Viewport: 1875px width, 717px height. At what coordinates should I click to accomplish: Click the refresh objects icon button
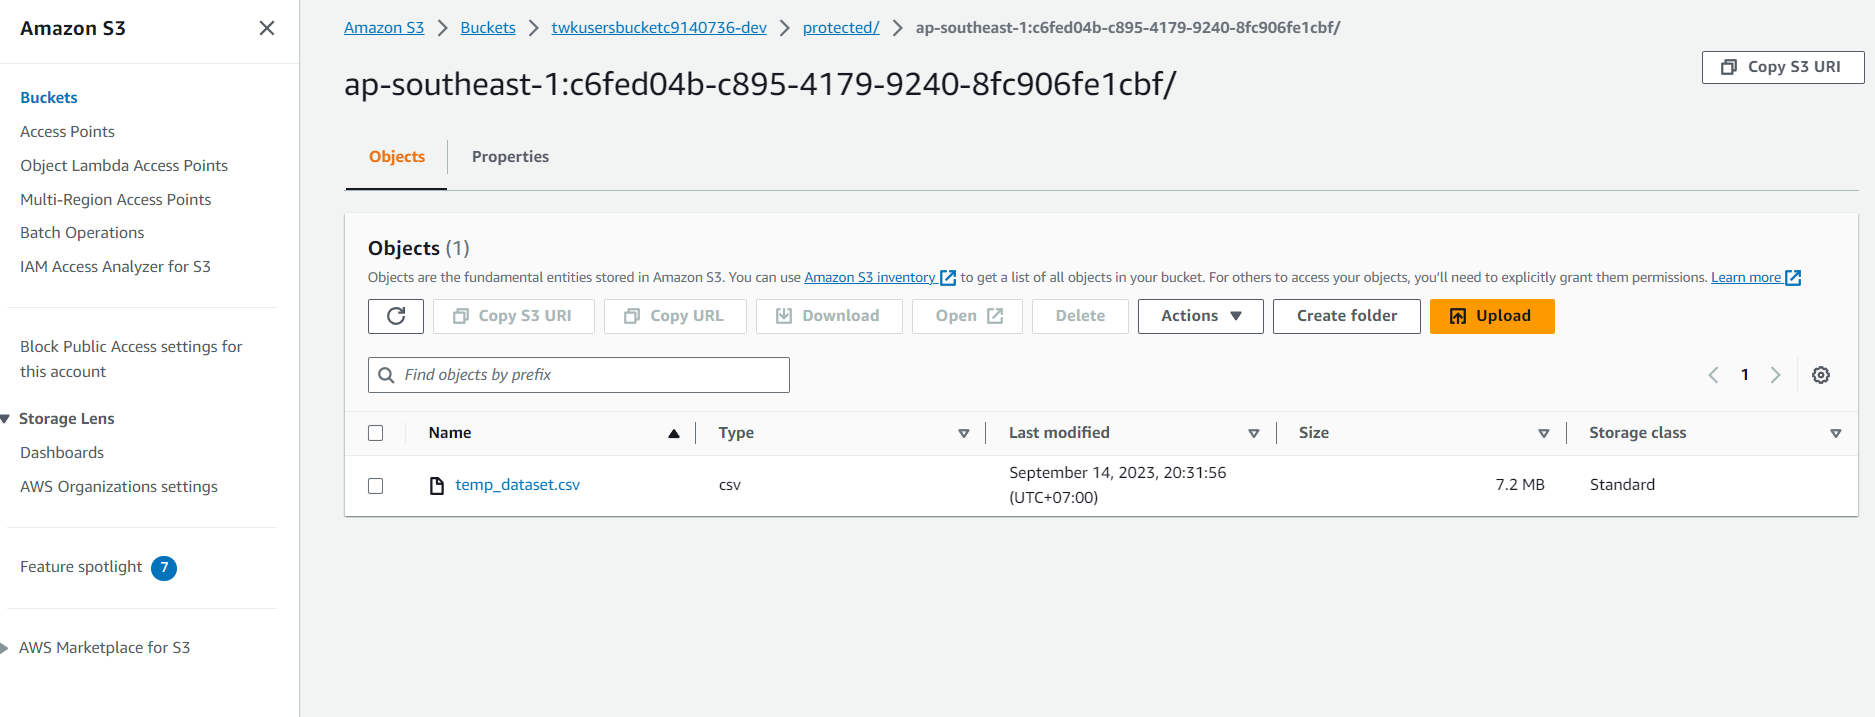[x=396, y=316]
